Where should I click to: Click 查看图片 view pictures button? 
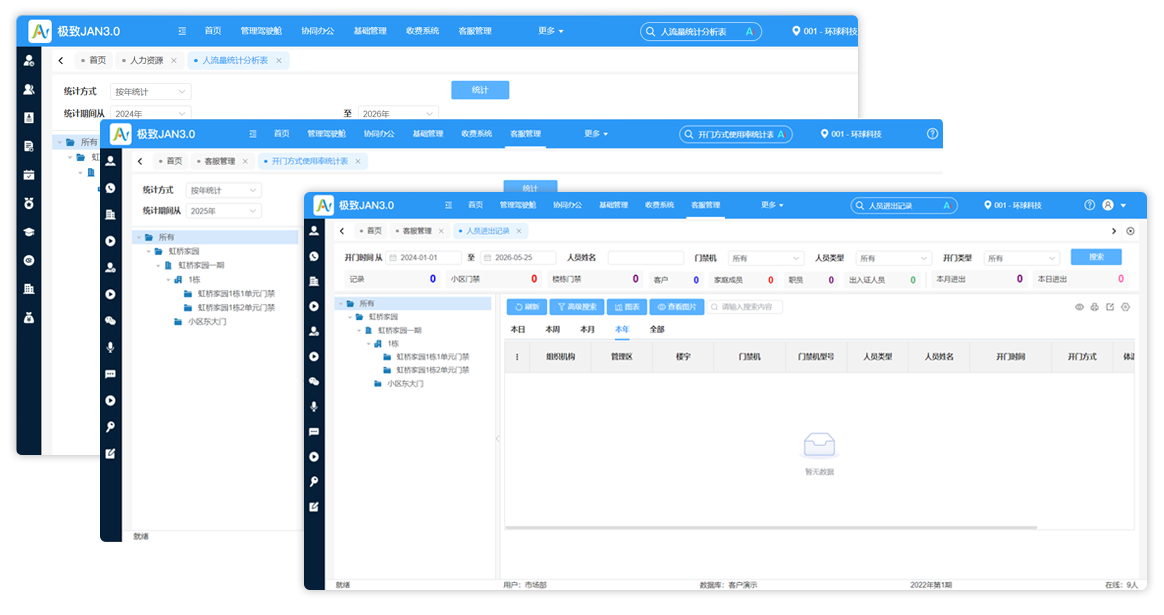click(x=676, y=307)
